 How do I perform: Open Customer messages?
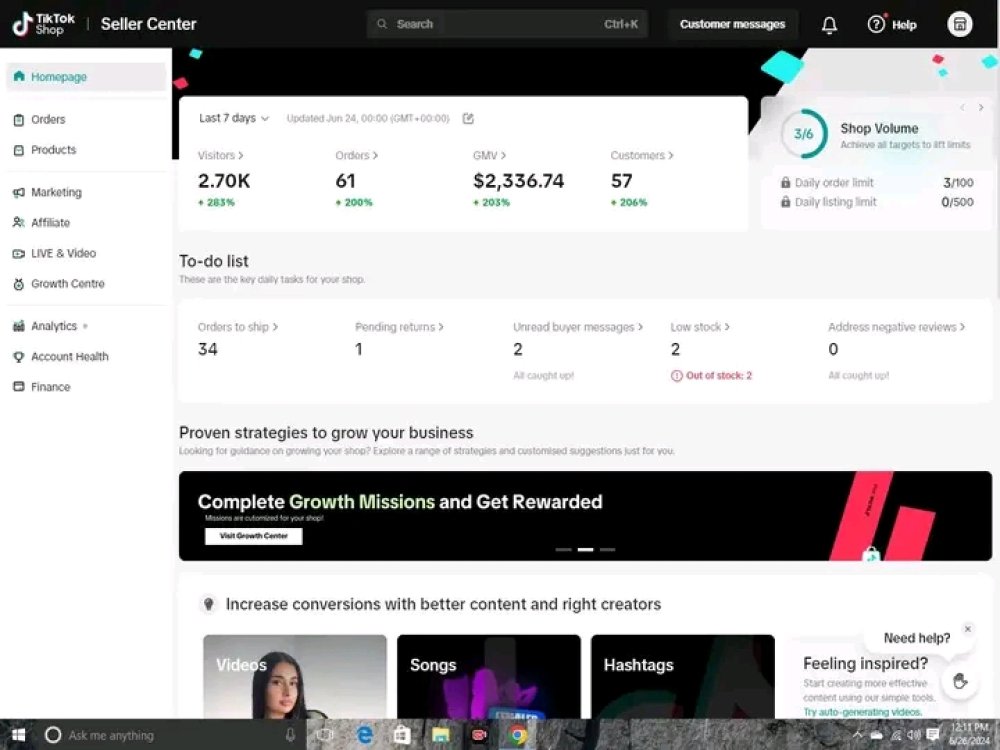pyautogui.click(x=732, y=24)
